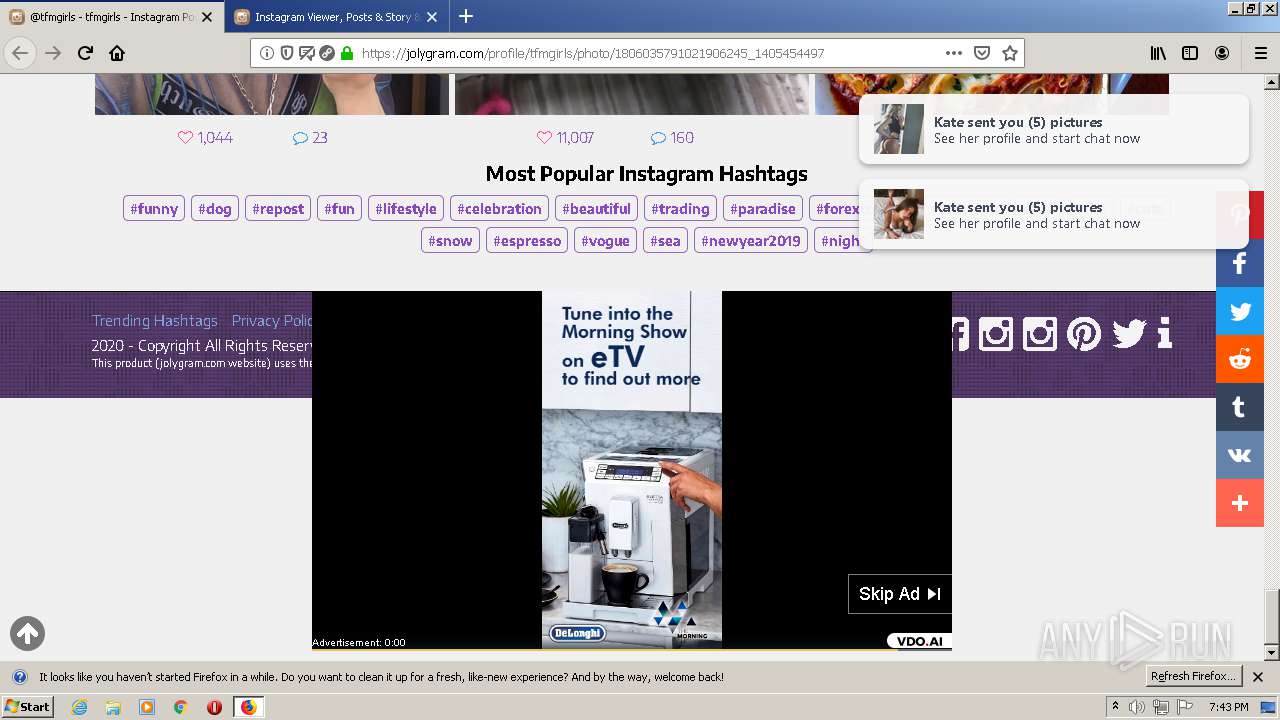The image size is (1280, 720).
Task: Open the #vogue hashtag
Action: pyautogui.click(x=605, y=241)
